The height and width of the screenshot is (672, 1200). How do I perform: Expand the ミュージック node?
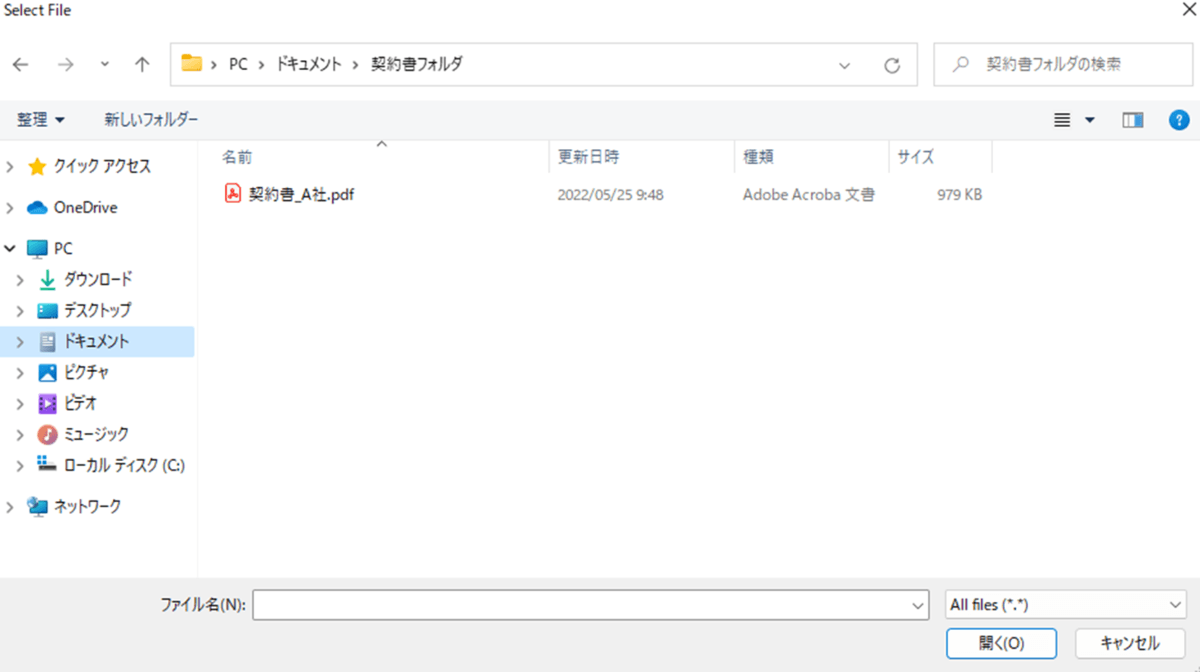pos(21,435)
